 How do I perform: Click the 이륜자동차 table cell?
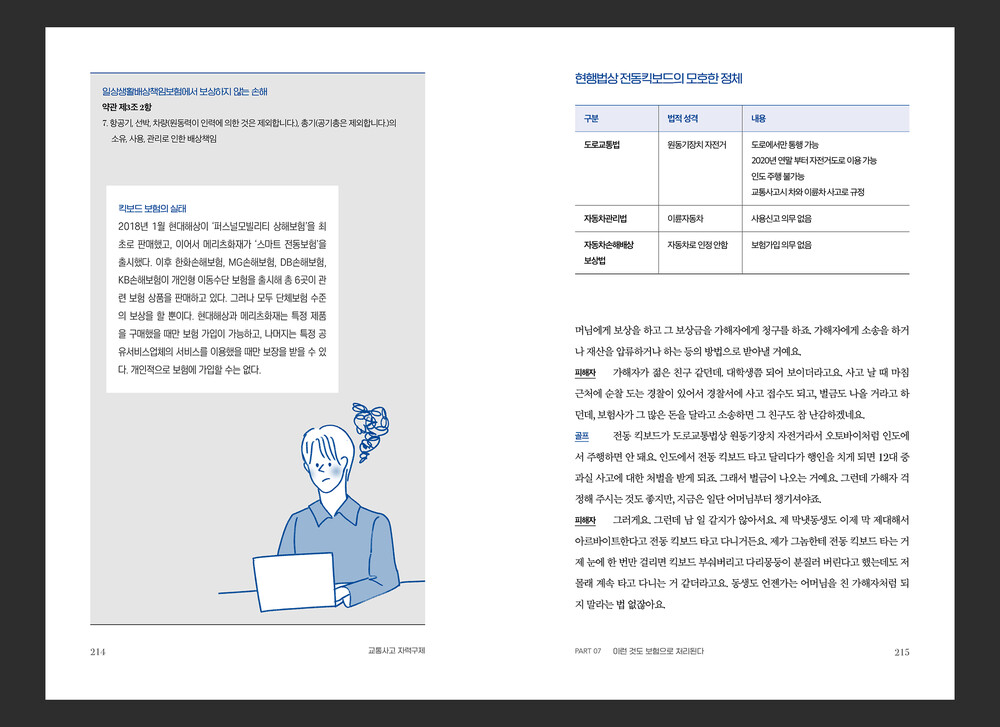(686, 218)
